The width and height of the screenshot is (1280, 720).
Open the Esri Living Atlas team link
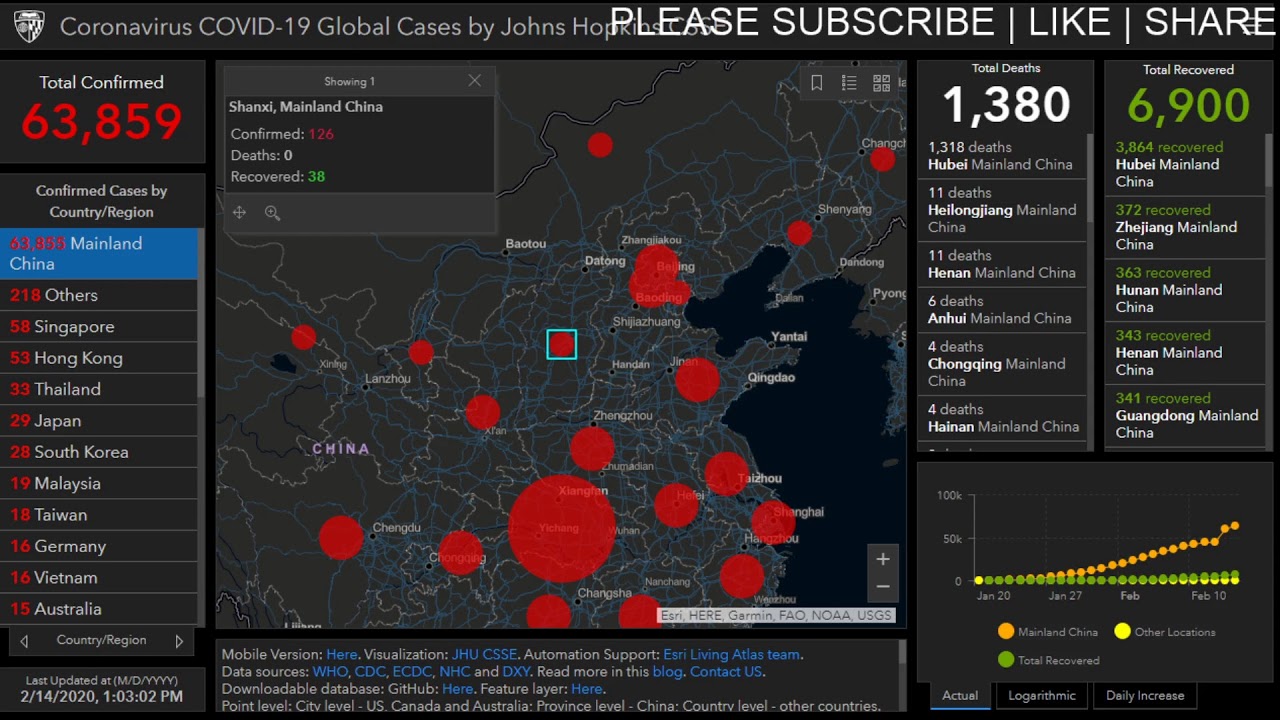(732, 655)
